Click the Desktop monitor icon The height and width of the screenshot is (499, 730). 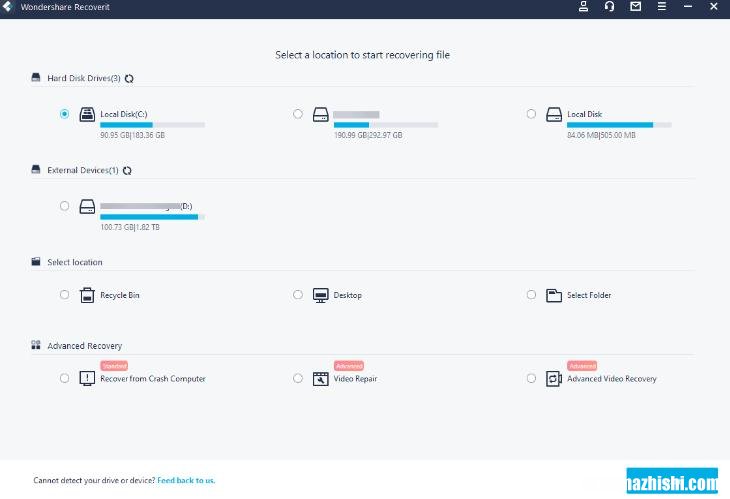pyautogui.click(x=321, y=295)
